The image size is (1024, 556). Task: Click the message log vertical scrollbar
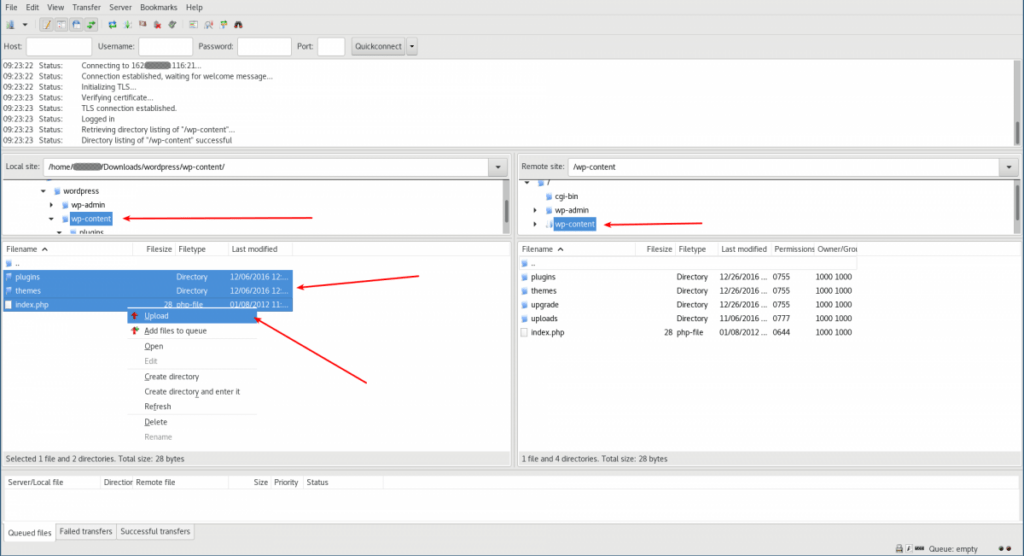click(x=1017, y=103)
